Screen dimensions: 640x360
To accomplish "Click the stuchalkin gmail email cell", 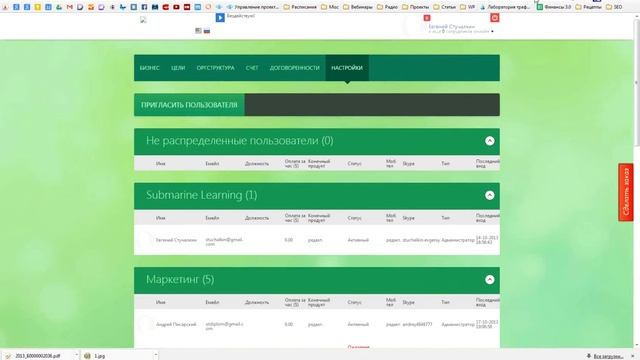I will [224, 241].
